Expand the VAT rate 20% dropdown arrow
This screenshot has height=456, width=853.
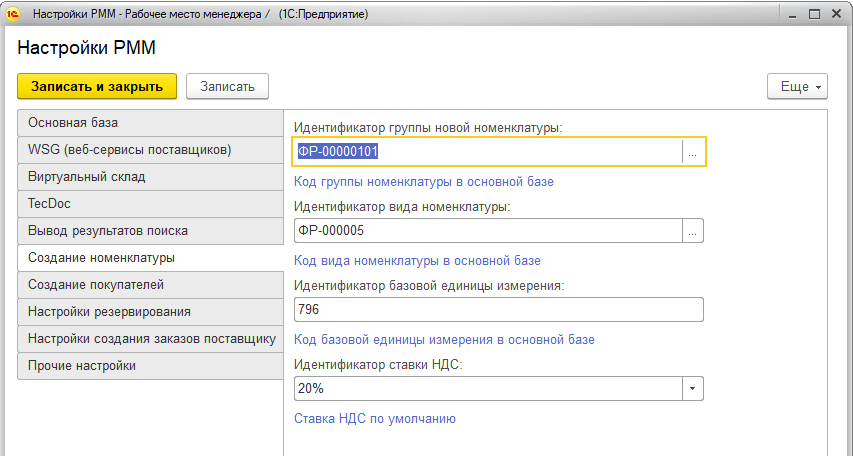[x=693, y=389]
